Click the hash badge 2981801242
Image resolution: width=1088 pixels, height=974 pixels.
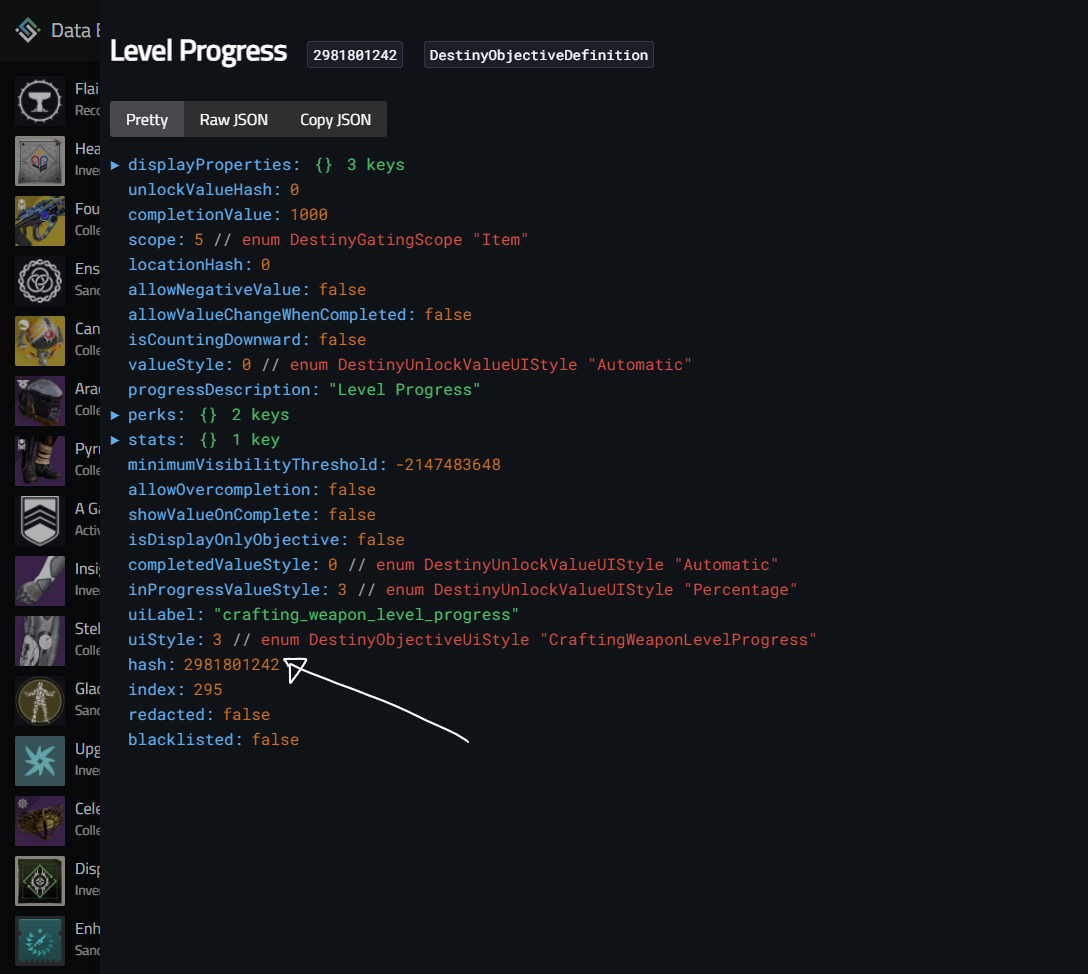click(354, 54)
